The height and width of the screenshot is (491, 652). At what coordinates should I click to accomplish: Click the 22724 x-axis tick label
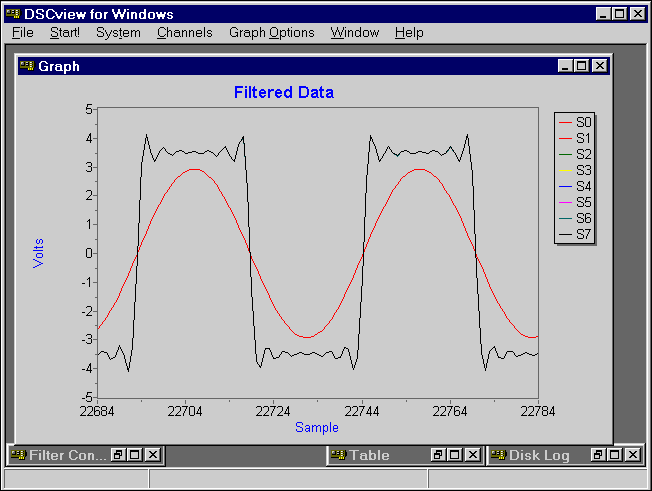coord(273,411)
